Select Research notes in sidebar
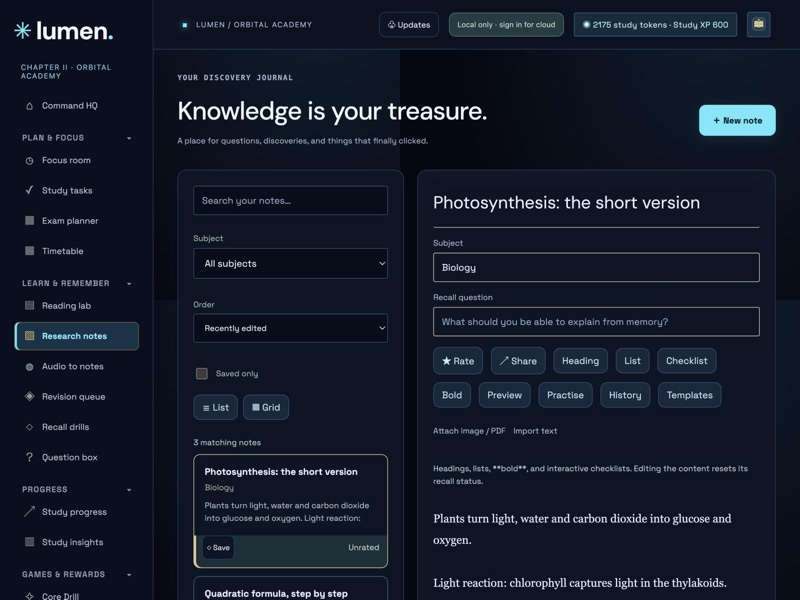Viewport: 800px width, 600px height. 77,336
